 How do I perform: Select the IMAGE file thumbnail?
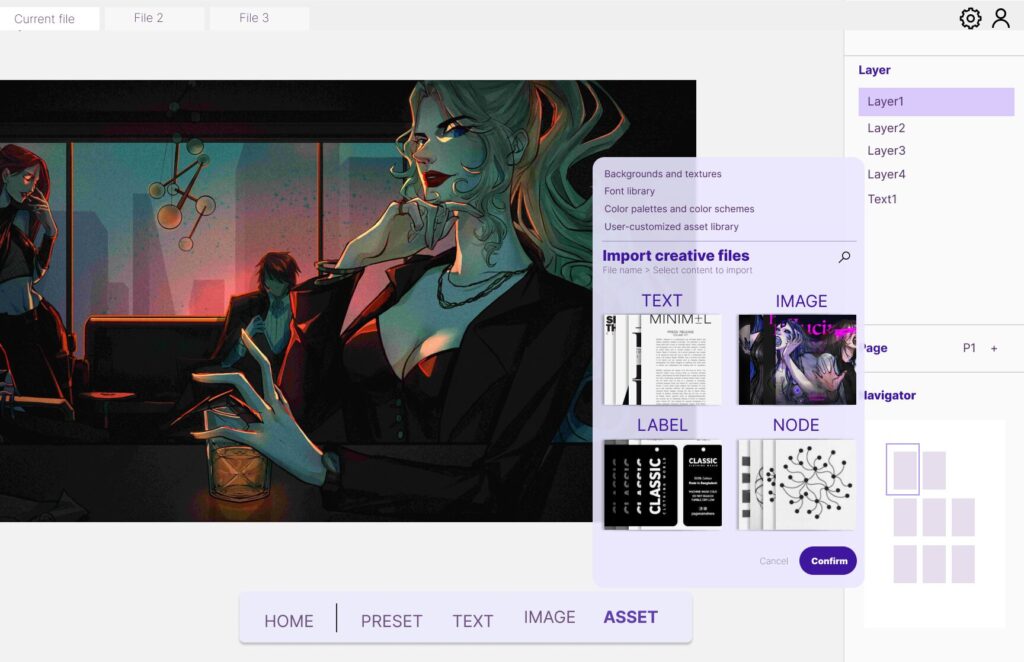tap(797, 359)
